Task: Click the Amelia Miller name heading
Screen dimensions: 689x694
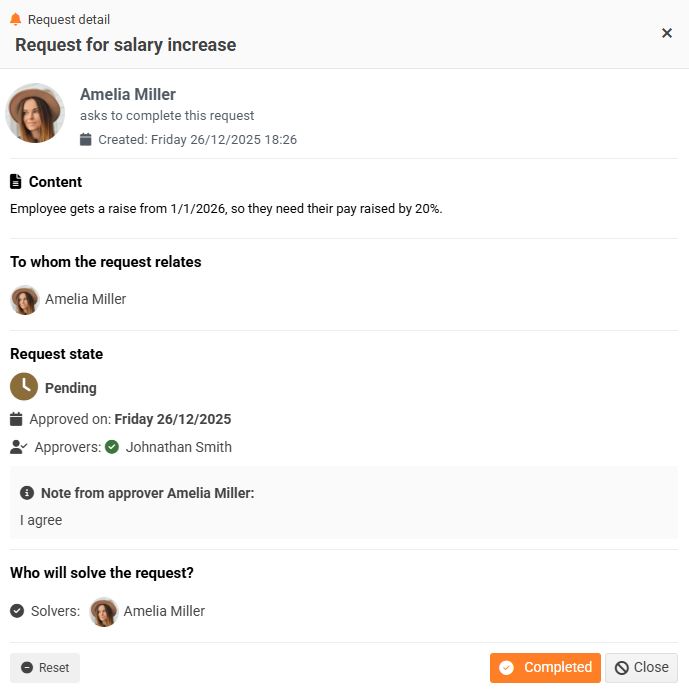Action: (x=128, y=94)
